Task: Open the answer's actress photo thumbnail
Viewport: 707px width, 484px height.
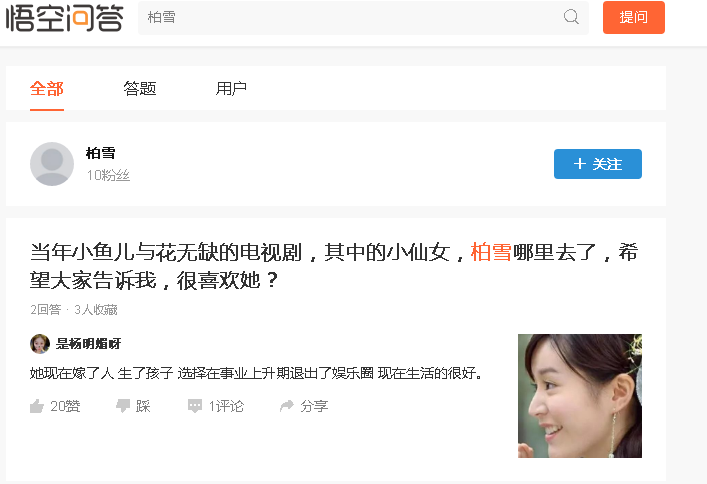Action: pos(579,396)
